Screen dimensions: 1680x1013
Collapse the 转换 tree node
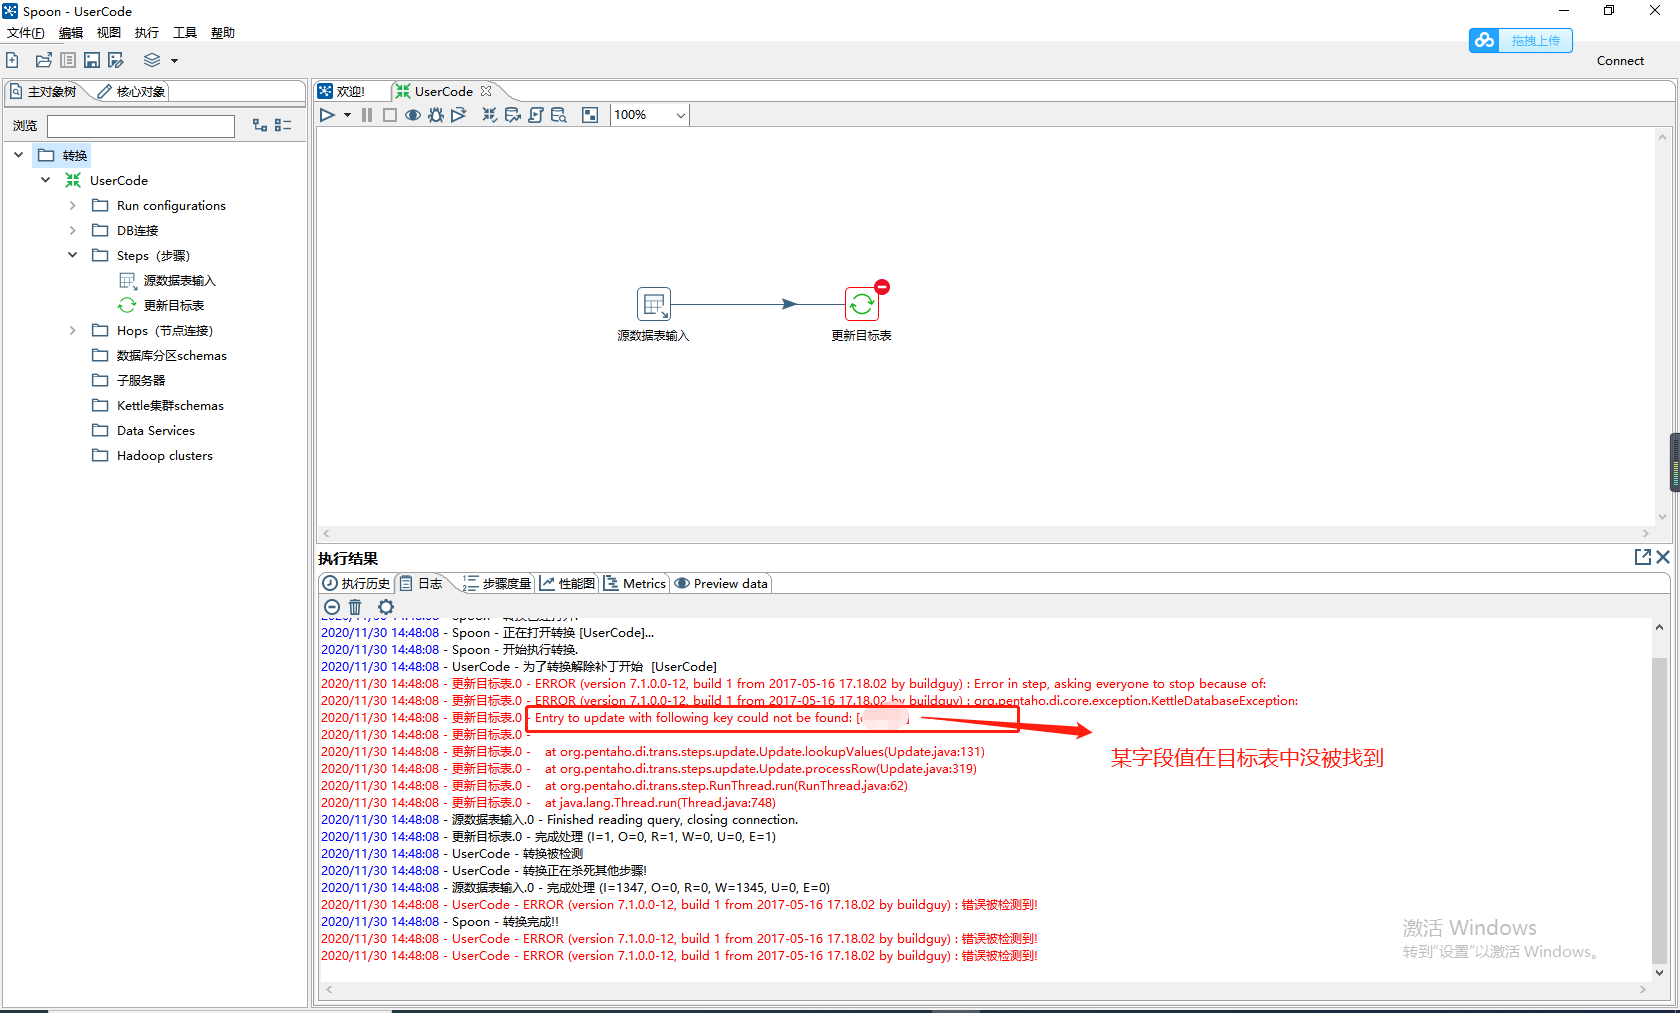coord(18,155)
